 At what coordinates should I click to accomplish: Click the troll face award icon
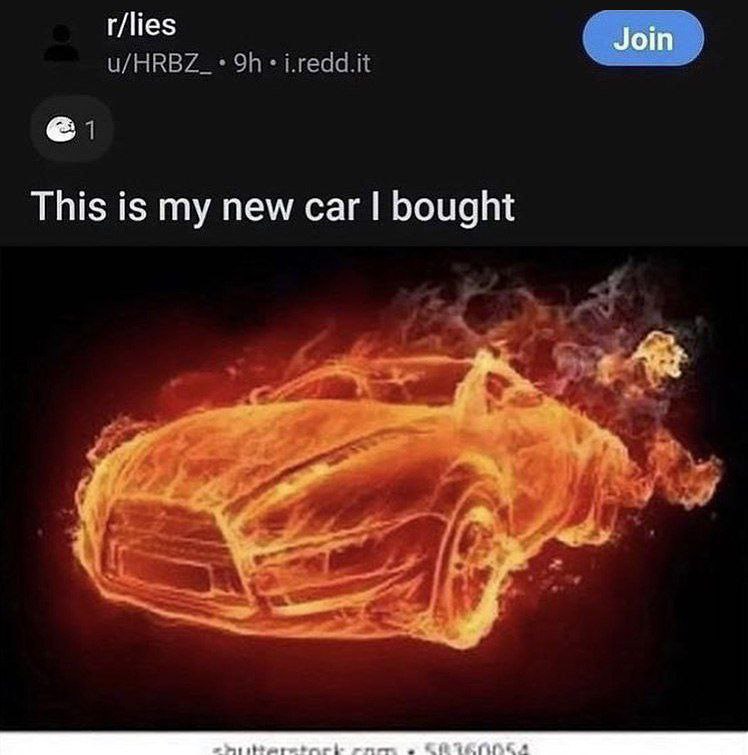coord(61,130)
